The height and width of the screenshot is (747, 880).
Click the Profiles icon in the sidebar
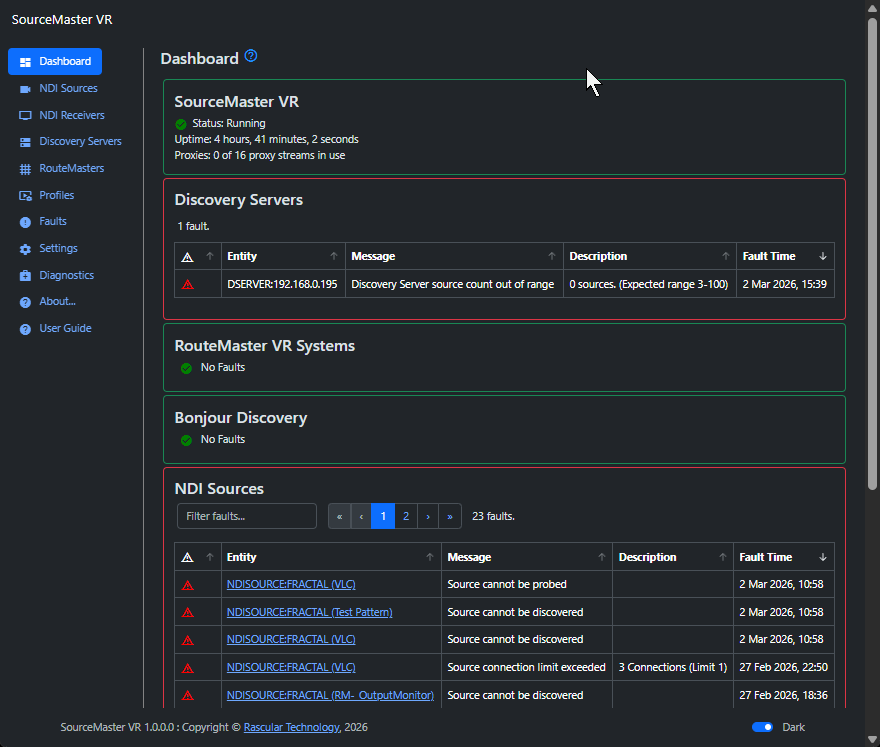click(25, 196)
